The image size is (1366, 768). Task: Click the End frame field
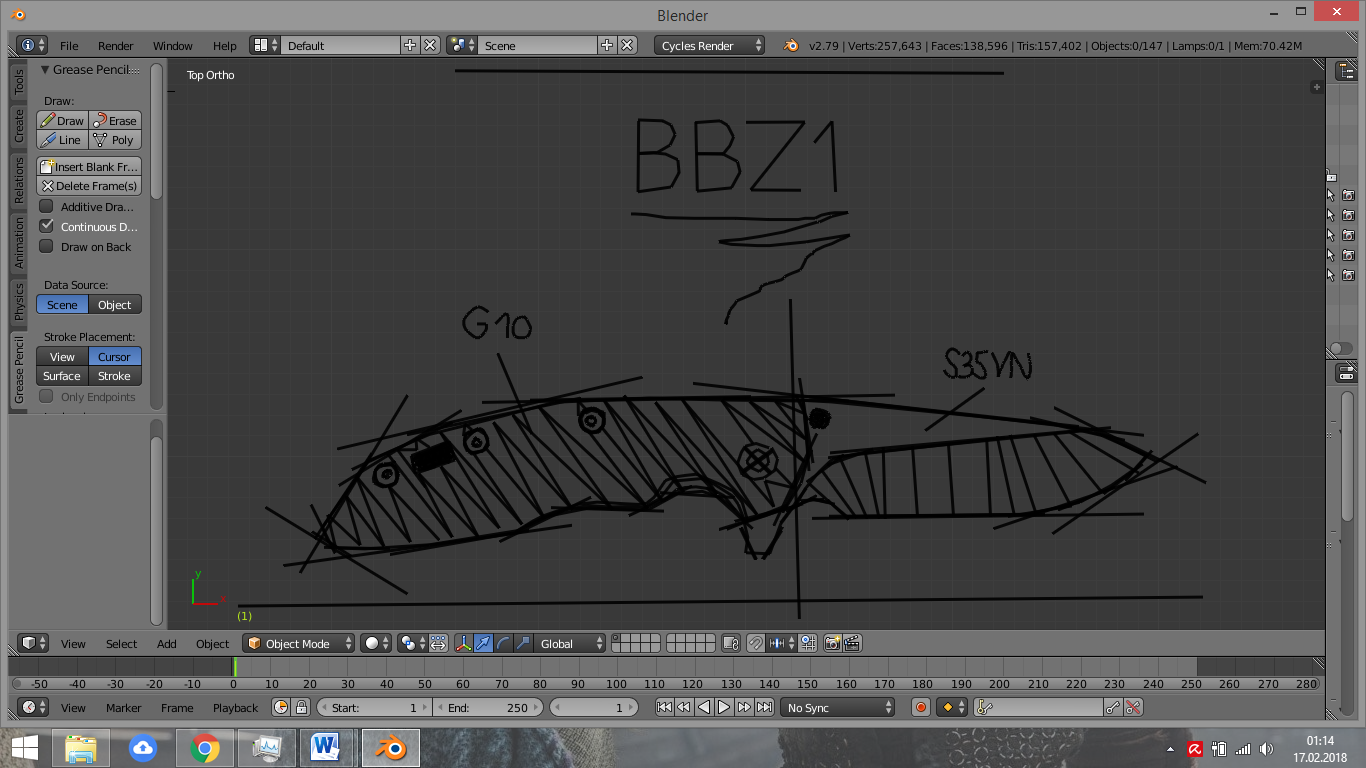488,708
